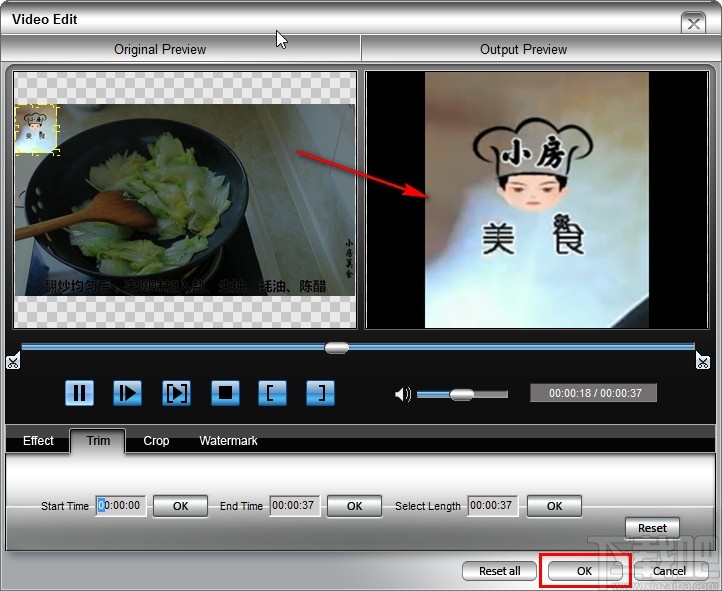Stop the video with square button
Image resolution: width=722 pixels, height=591 pixels.
pos(225,393)
